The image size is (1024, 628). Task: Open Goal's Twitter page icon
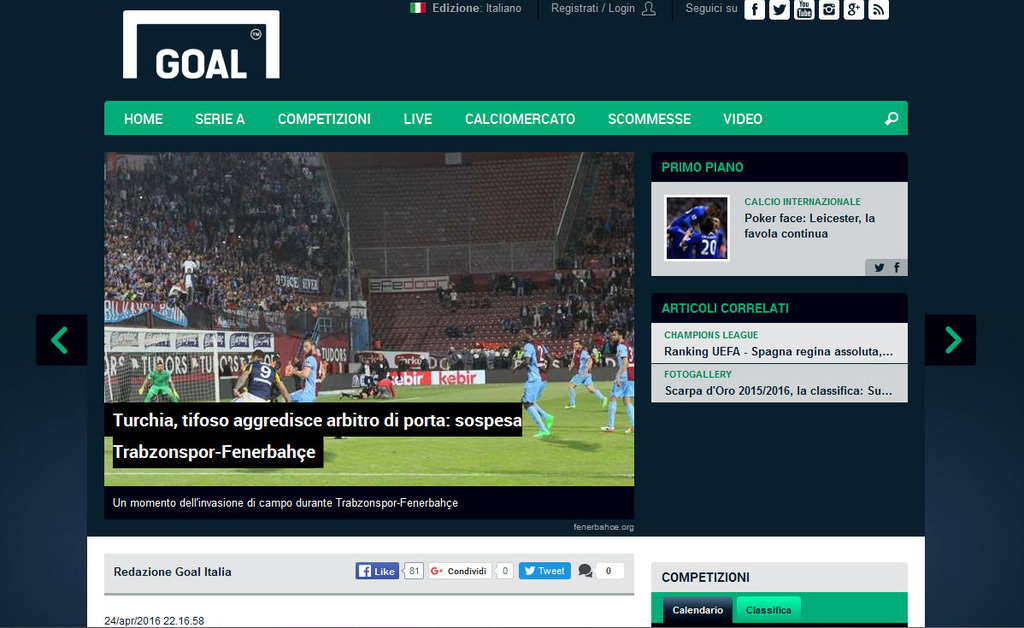pos(779,10)
